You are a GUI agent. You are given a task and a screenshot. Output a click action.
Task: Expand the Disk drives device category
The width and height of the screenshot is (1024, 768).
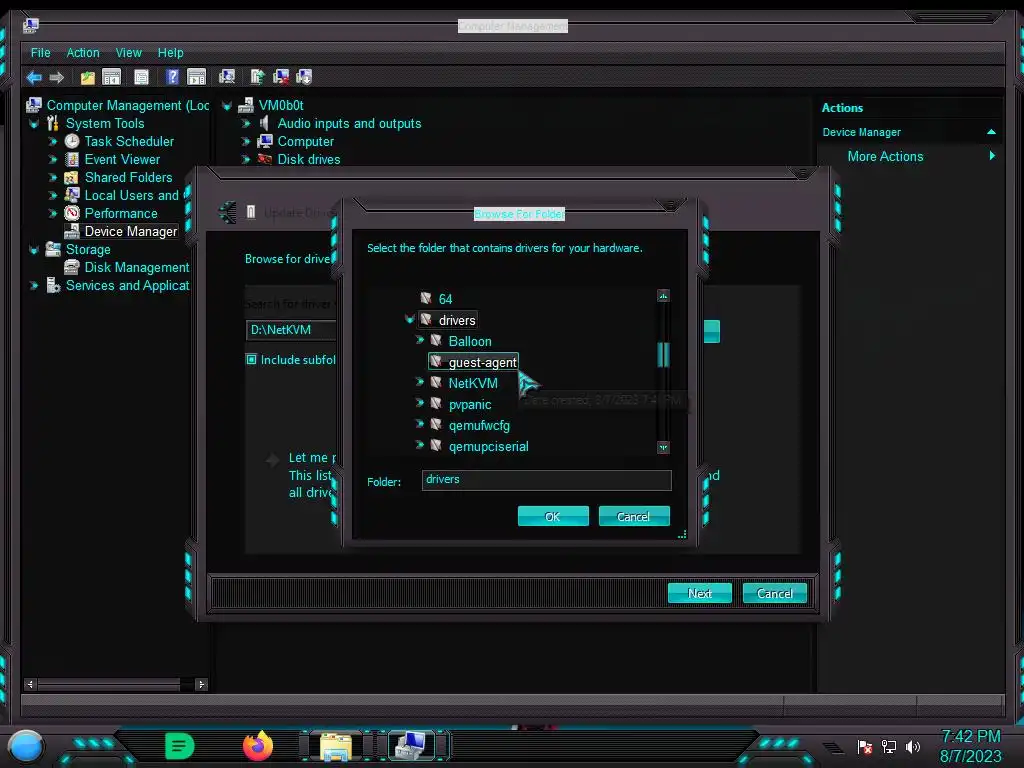[246, 159]
